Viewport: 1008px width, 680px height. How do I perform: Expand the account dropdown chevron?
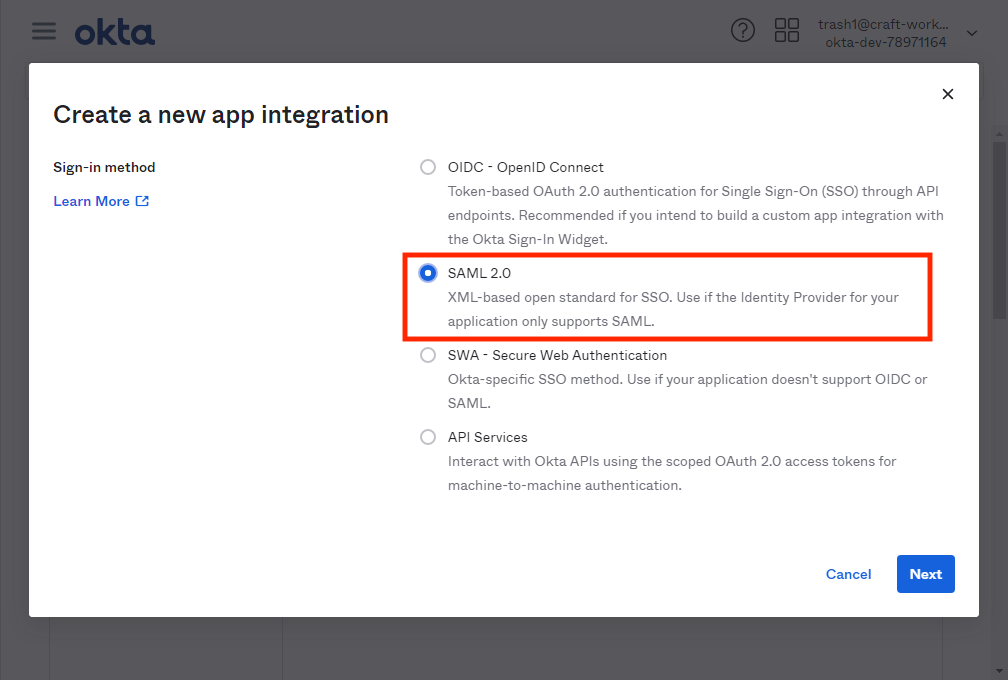pos(971,33)
